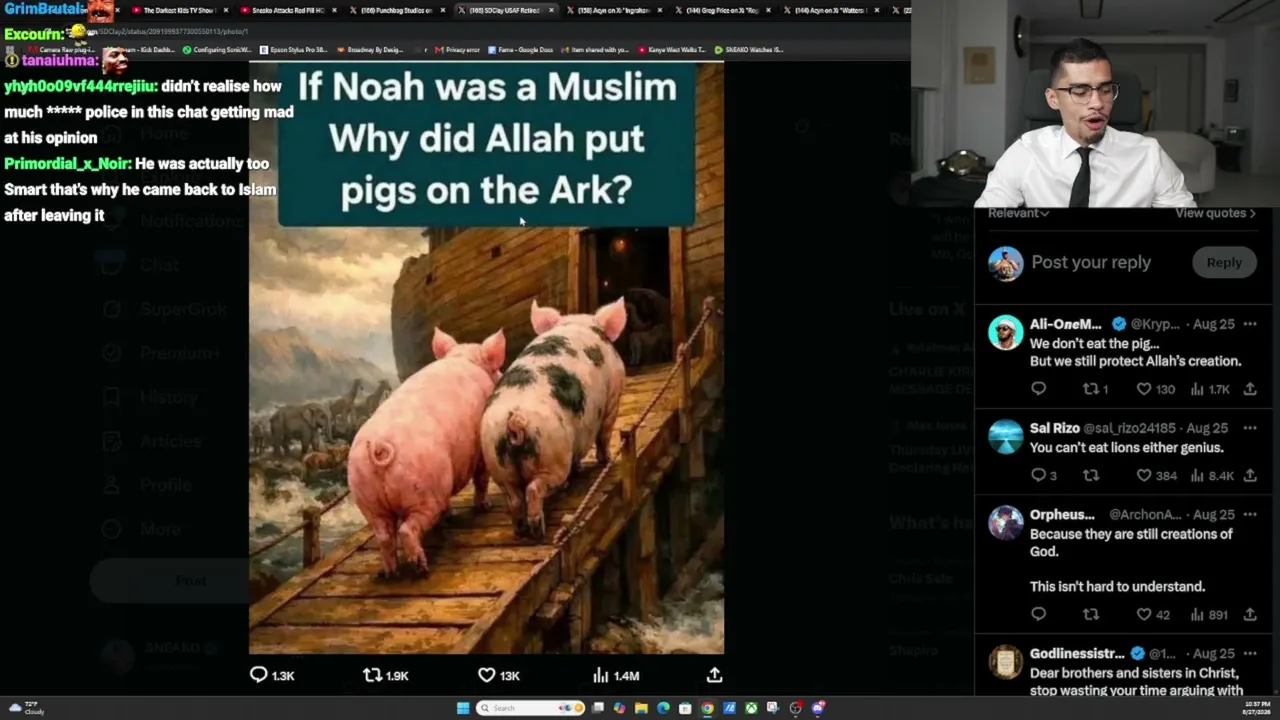Repost the main post with 1.9K reposts

click(x=386, y=675)
